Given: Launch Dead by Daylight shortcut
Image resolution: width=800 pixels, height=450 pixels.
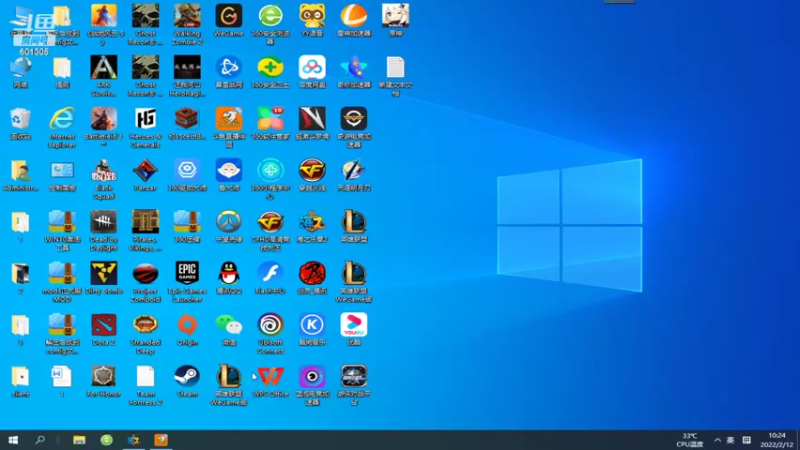Looking at the screenshot, I should [104, 230].
